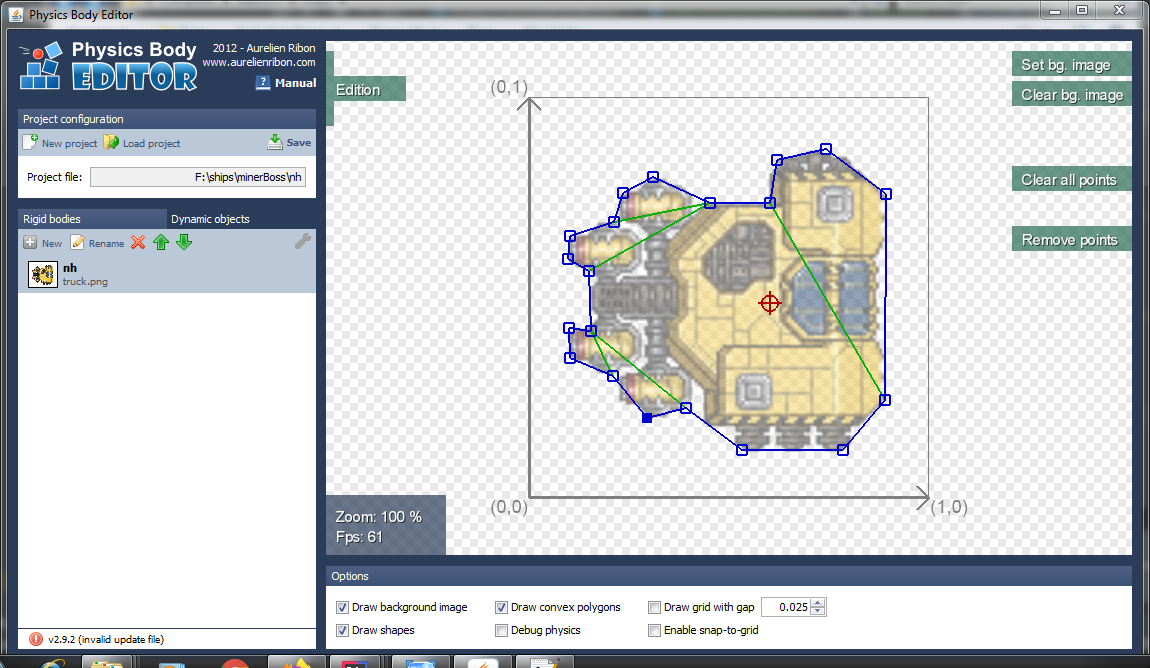The height and width of the screenshot is (668, 1150).
Task: Open the wrench settings icon
Action: pos(303,241)
